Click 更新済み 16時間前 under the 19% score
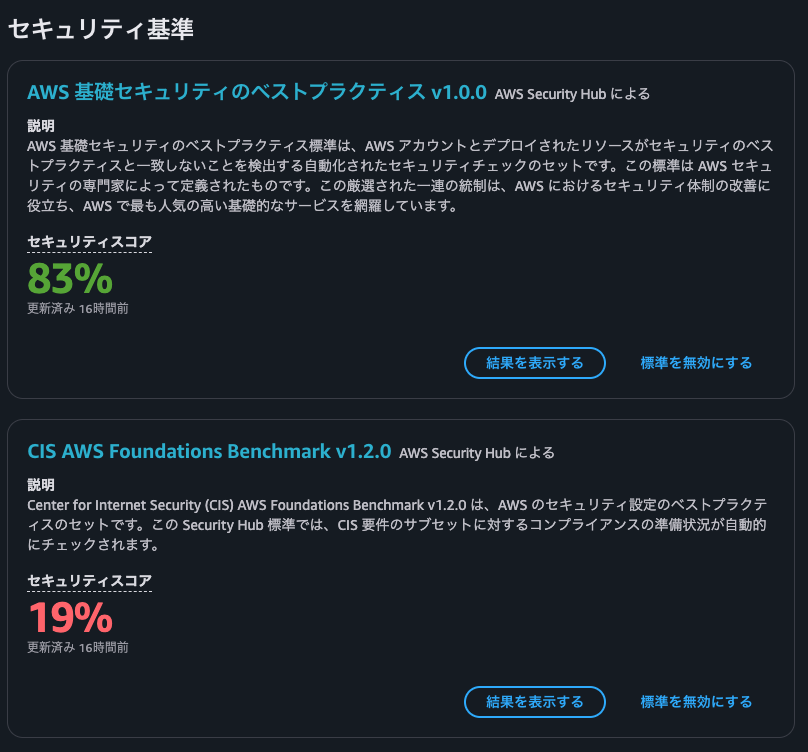The image size is (808, 752). (78, 647)
